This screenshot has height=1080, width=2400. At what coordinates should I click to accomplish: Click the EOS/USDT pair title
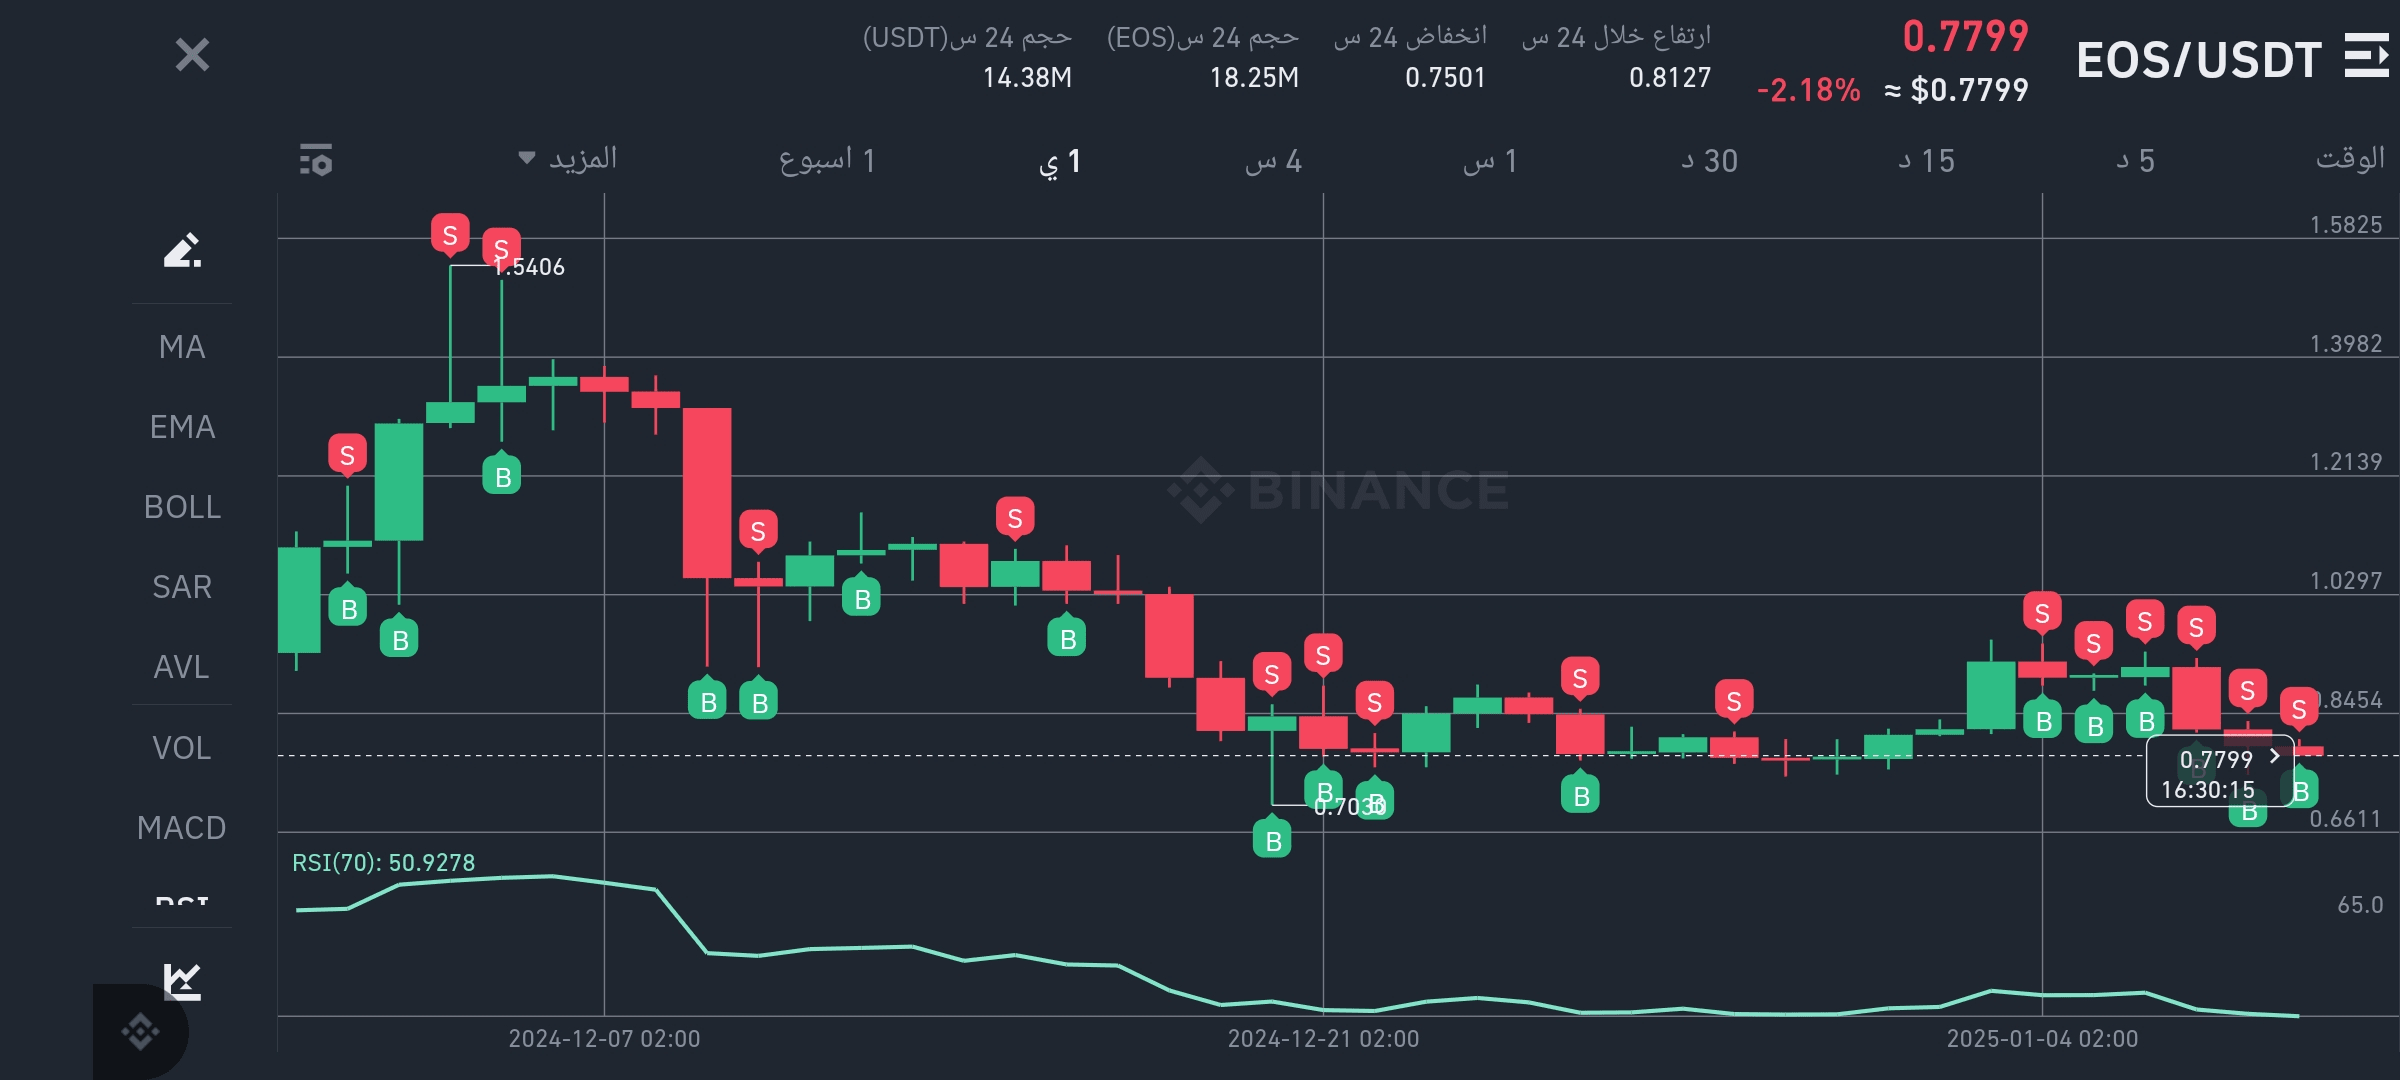click(2198, 60)
